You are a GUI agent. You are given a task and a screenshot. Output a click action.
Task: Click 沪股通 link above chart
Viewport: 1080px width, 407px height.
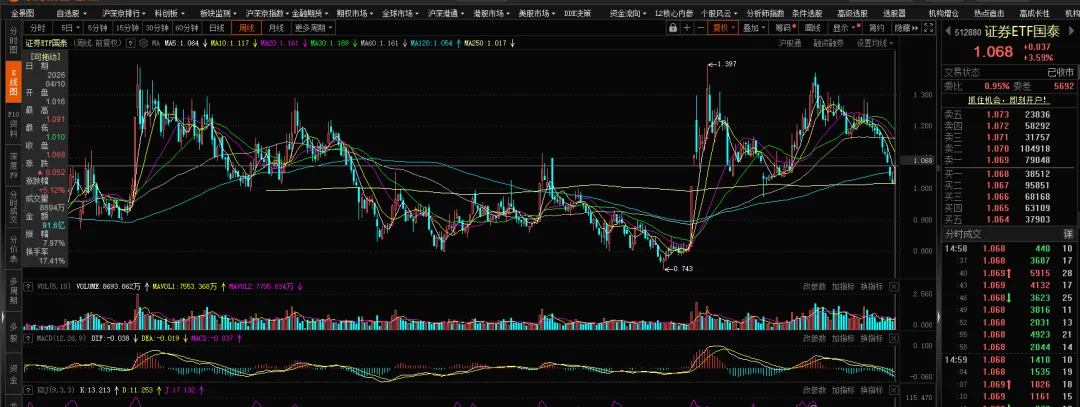790,43
